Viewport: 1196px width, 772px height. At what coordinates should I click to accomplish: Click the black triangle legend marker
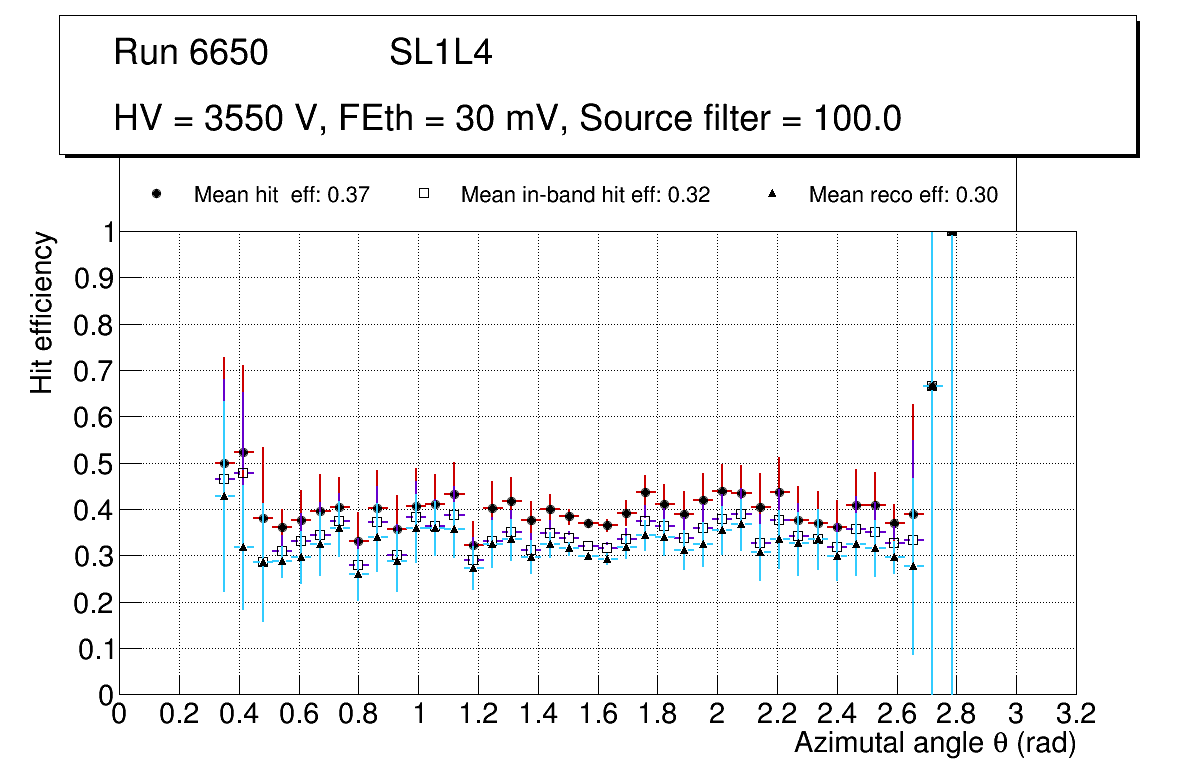pyautogui.click(x=771, y=195)
